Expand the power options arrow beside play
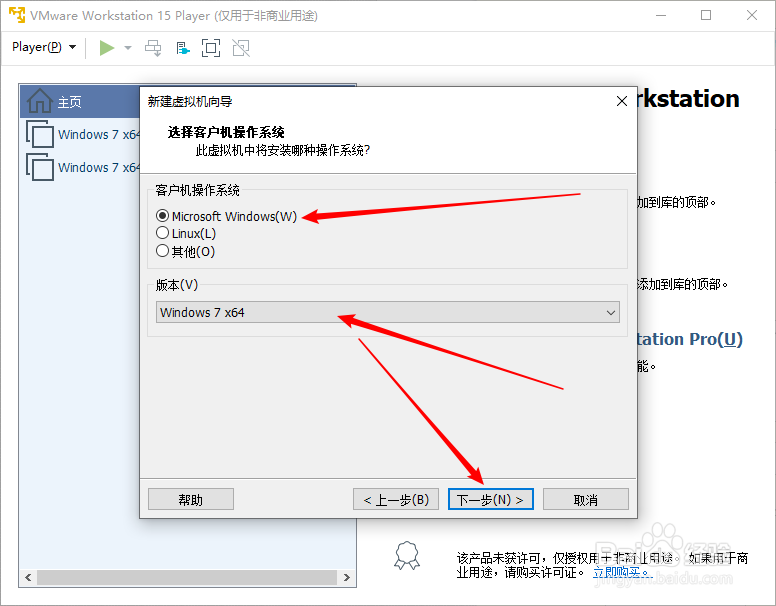 point(128,48)
